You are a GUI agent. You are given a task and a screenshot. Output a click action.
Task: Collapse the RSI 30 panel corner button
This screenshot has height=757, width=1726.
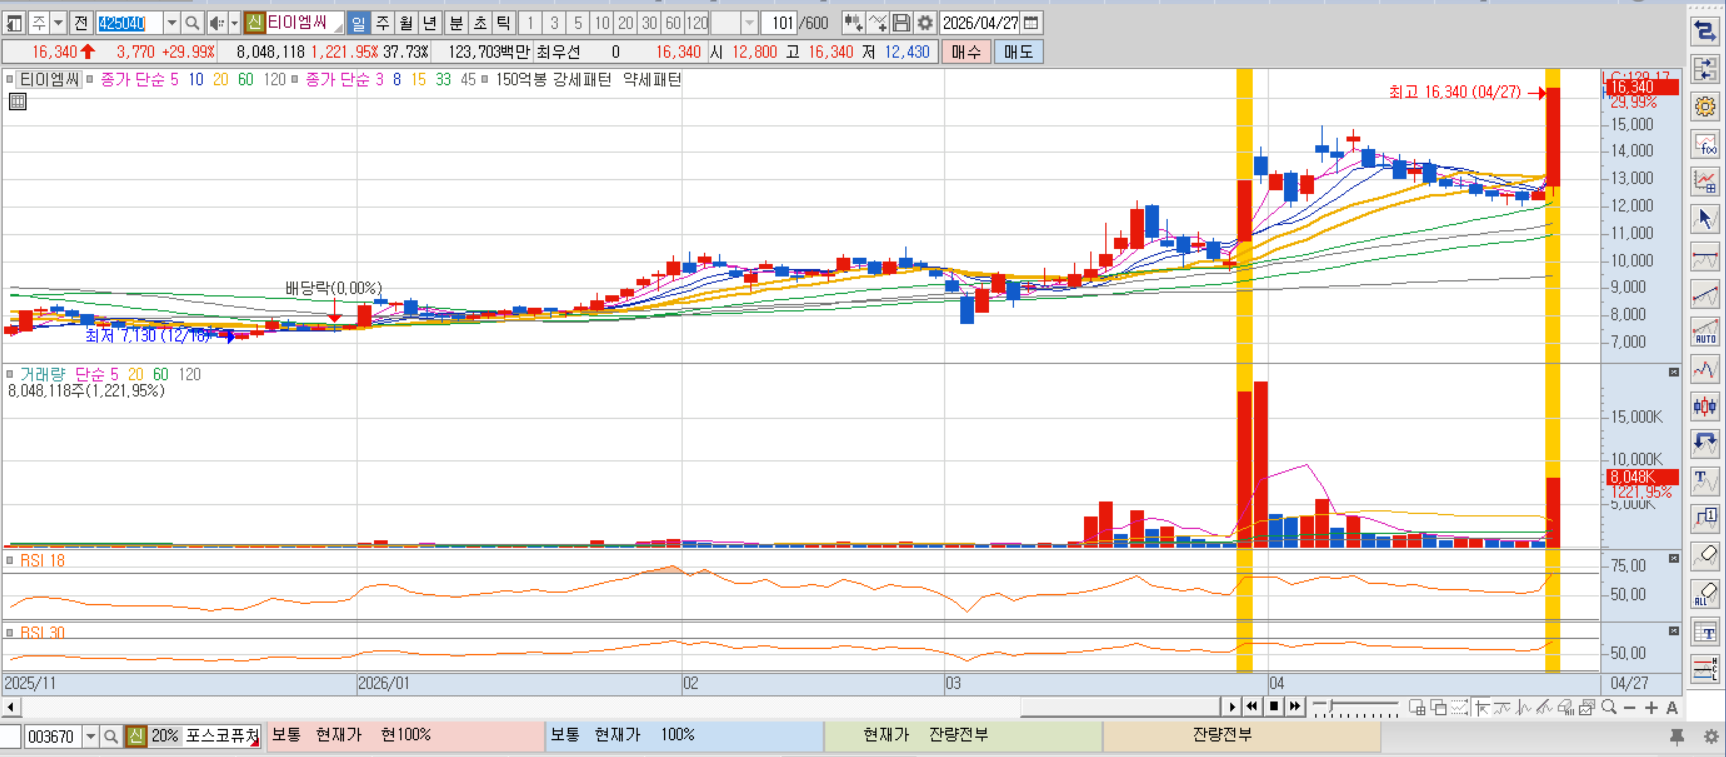pyautogui.click(x=1674, y=631)
